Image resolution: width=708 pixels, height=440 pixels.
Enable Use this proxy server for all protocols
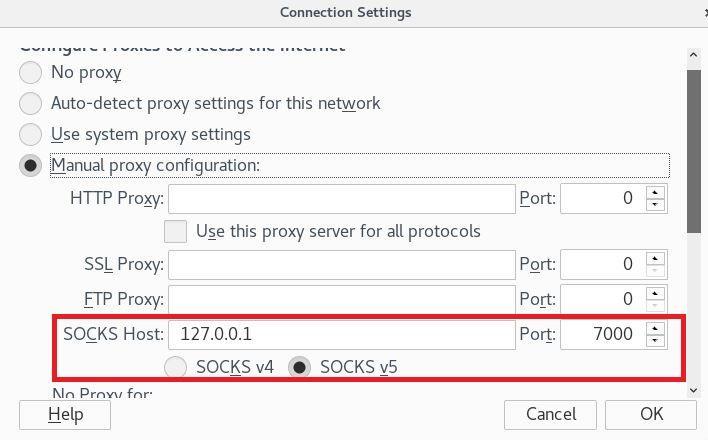point(176,232)
